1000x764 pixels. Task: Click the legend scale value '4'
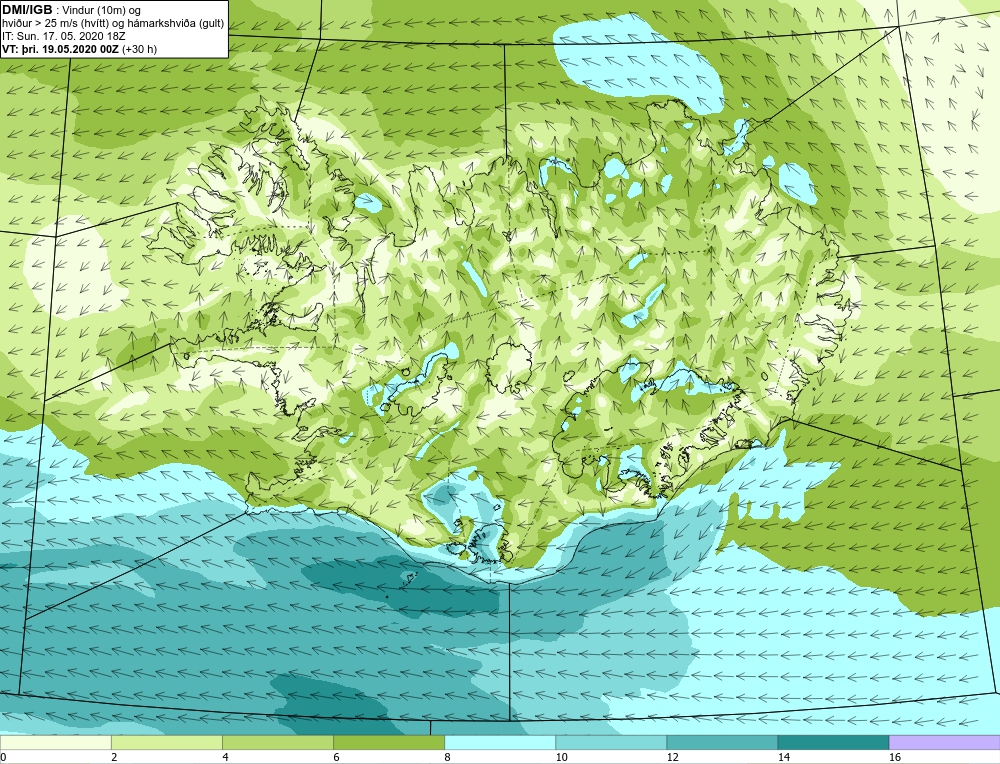225,758
